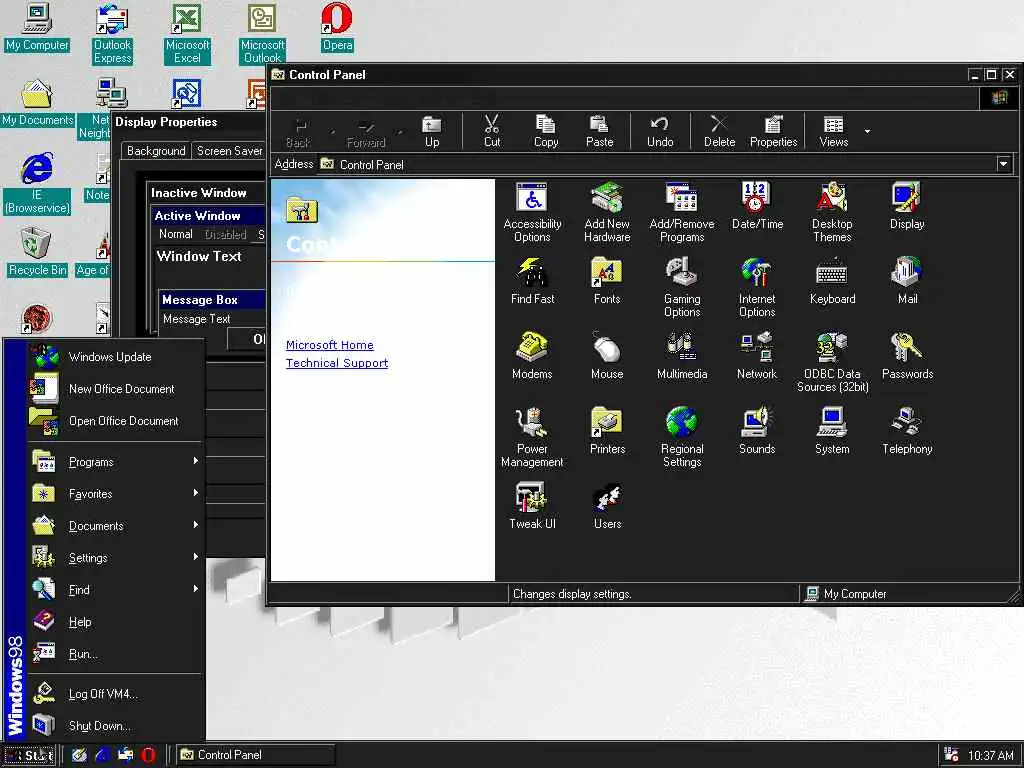Follow the Microsoft Home link

point(330,345)
